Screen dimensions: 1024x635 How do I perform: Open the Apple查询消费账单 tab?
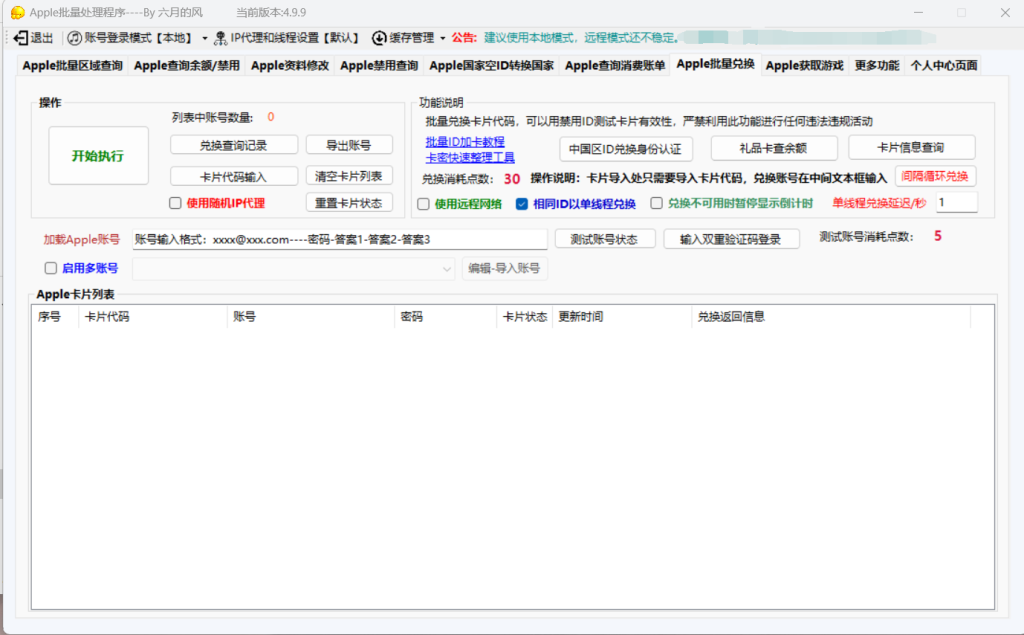614,66
